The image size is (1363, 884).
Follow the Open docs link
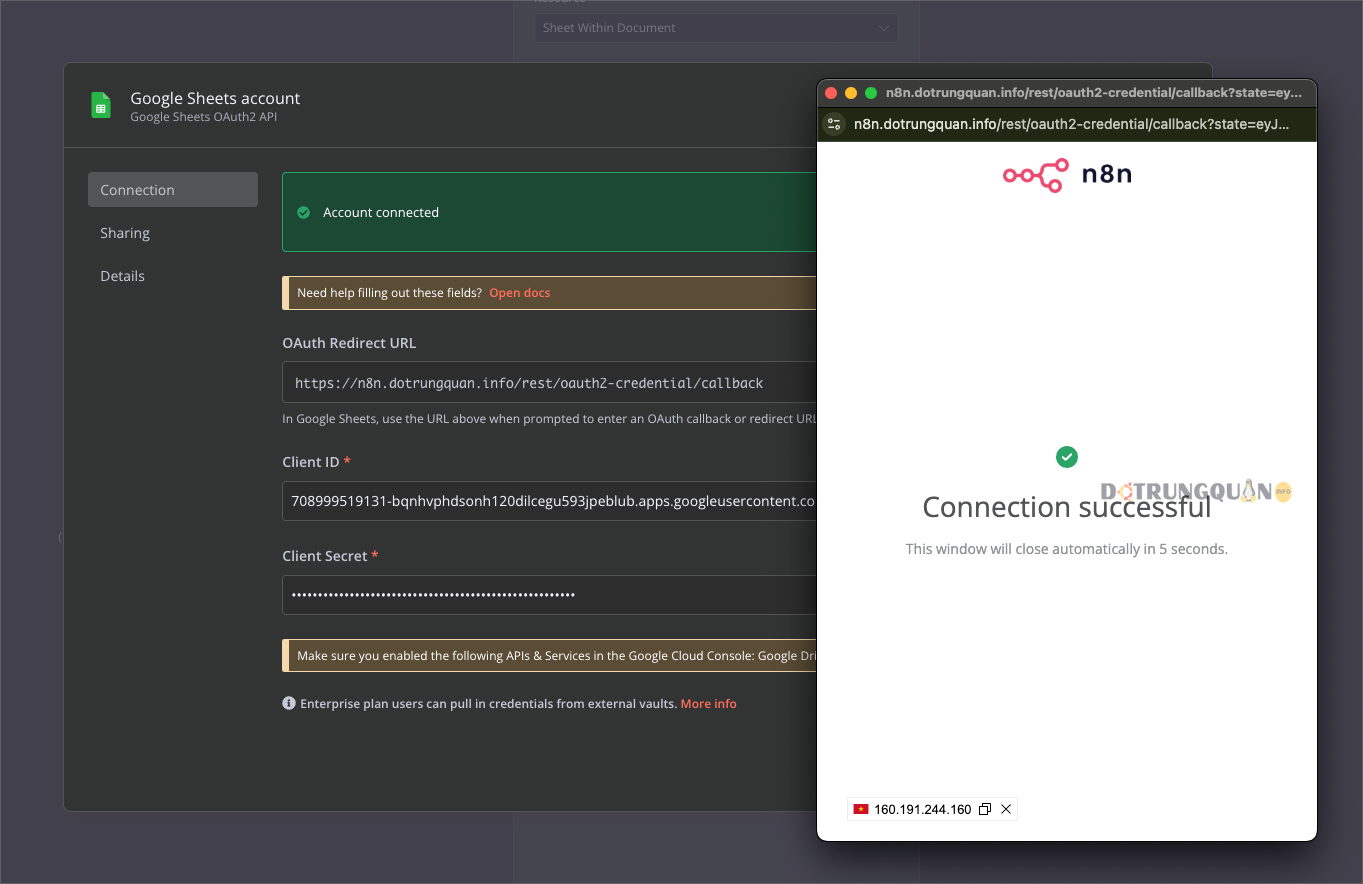pyautogui.click(x=519, y=293)
